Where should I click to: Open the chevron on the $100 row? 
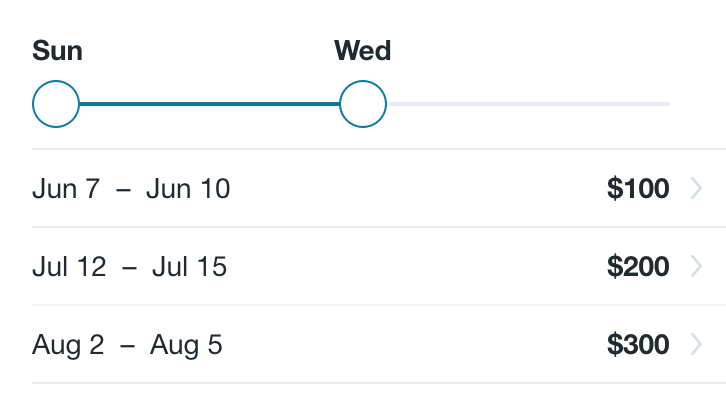[x=697, y=188]
